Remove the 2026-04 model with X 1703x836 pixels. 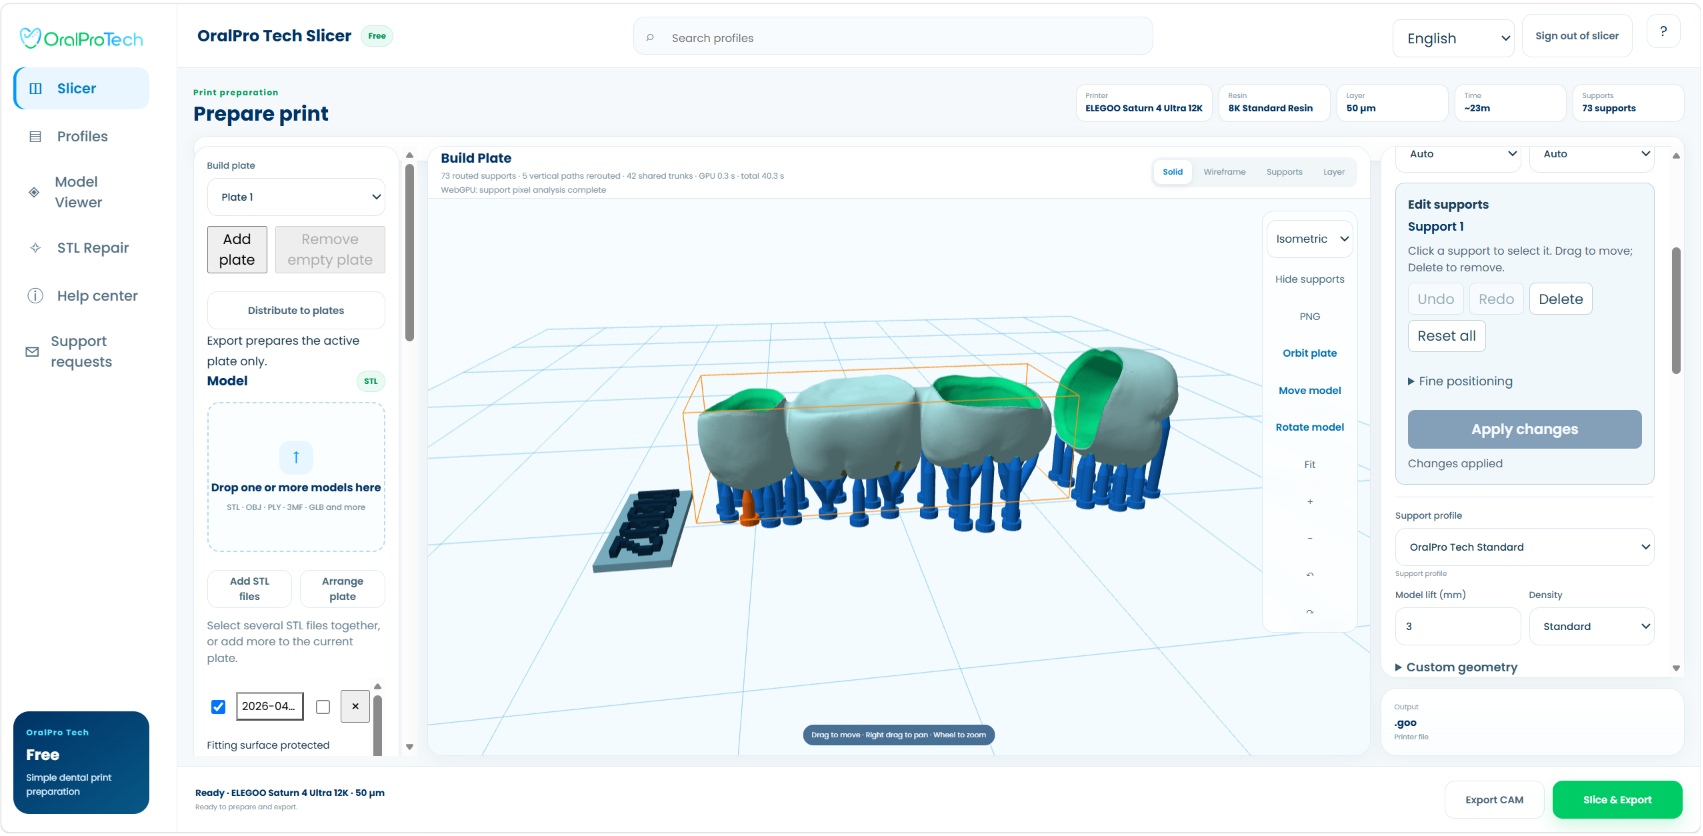(x=355, y=707)
